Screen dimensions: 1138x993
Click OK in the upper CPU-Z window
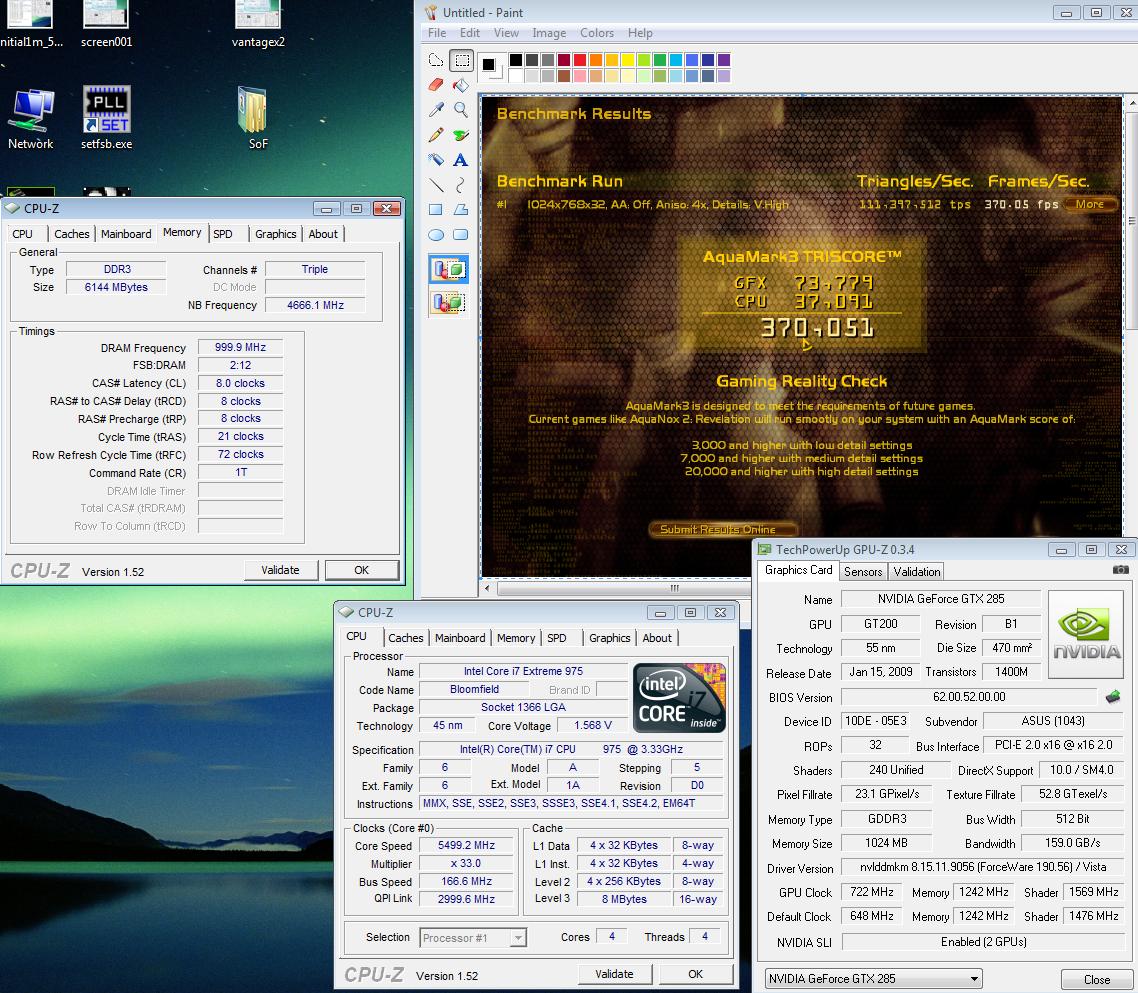pyautogui.click(x=361, y=570)
